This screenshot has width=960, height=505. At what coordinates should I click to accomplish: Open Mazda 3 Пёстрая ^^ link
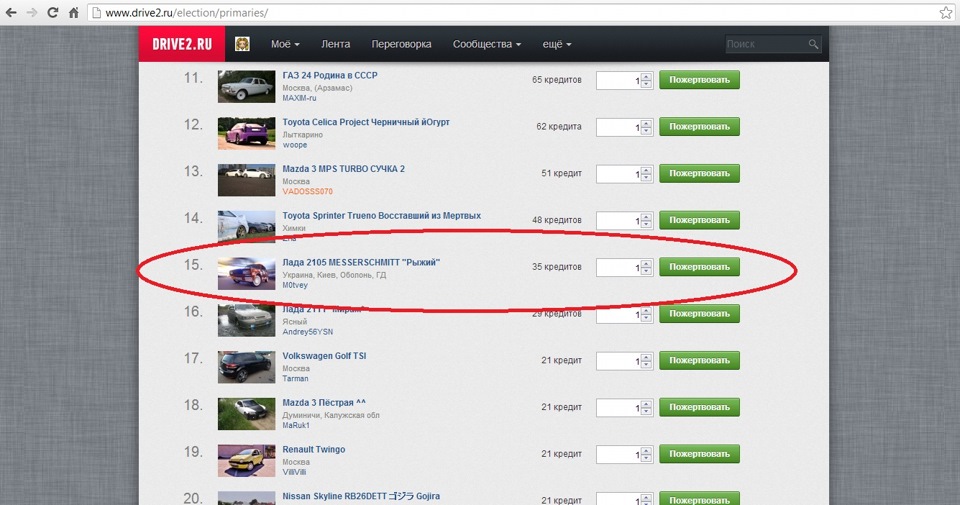click(324, 403)
